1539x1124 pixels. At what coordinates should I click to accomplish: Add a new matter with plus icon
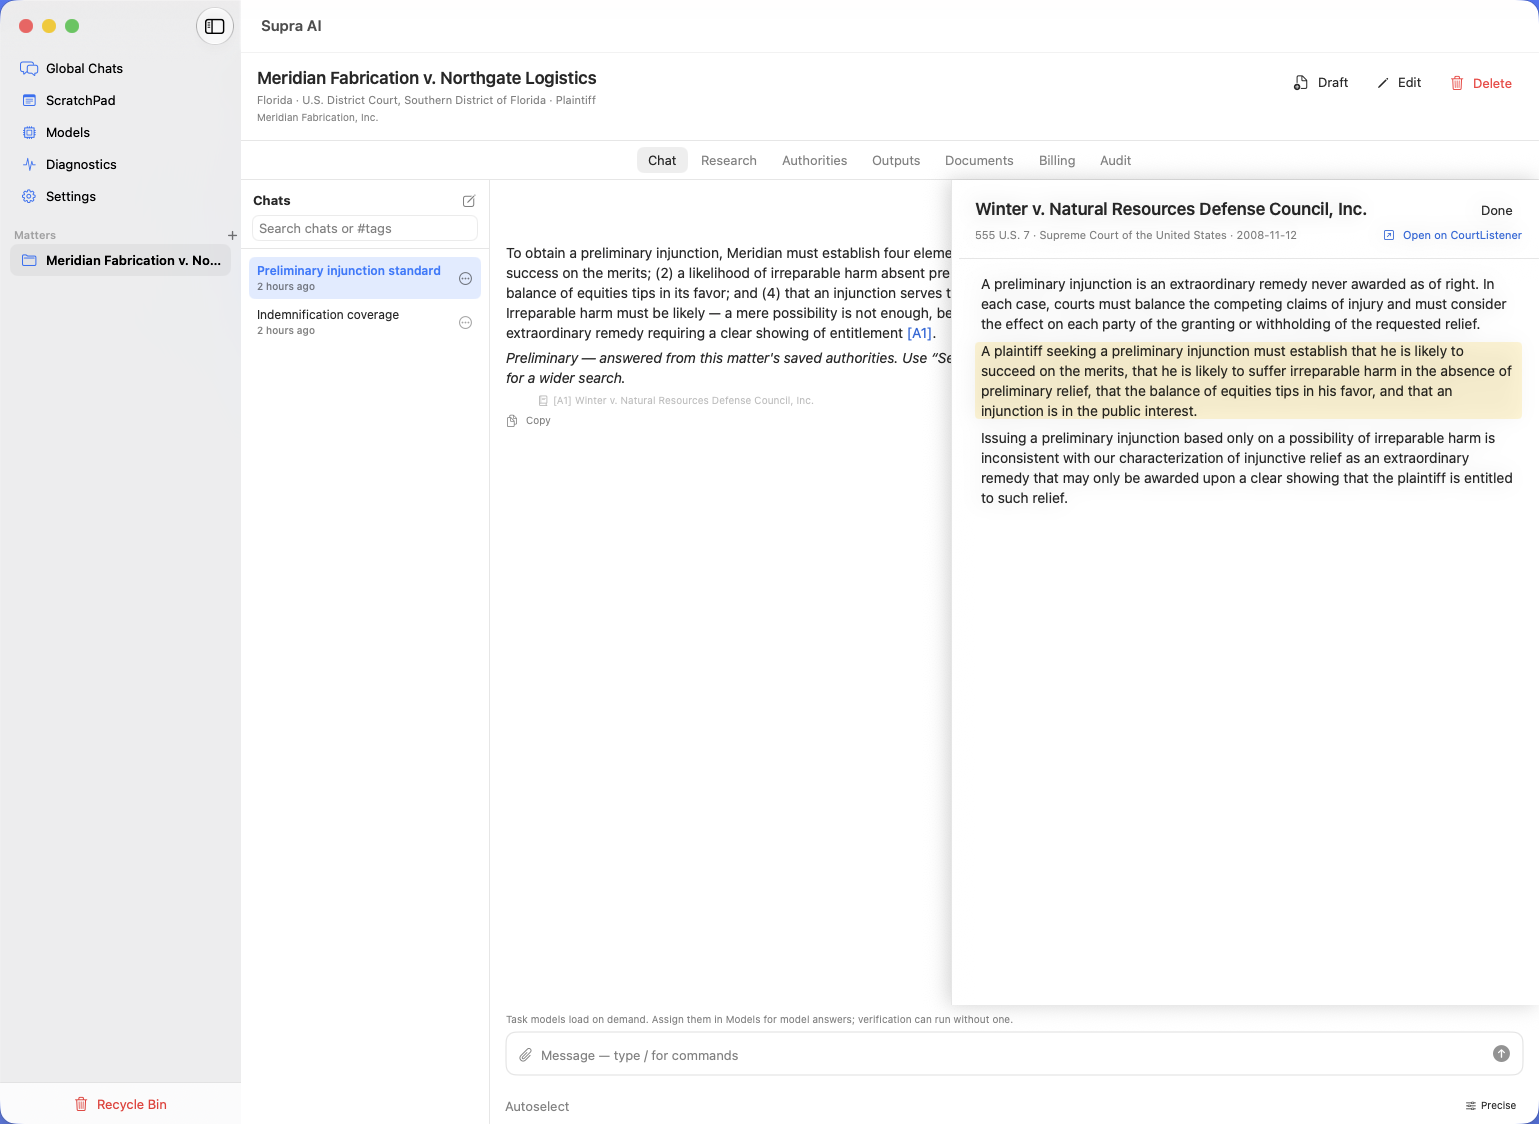[232, 235]
